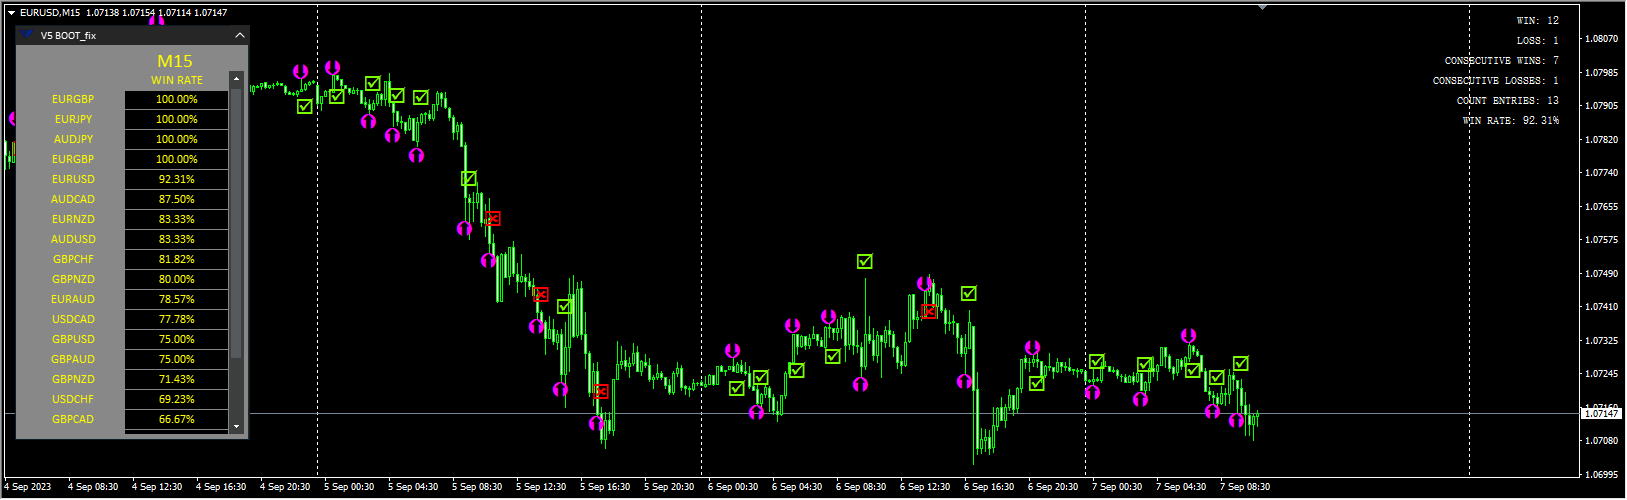Click the COUNT ENTRIES: 13 label
The image size is (1627, 500).
(x=1507, y=100)
